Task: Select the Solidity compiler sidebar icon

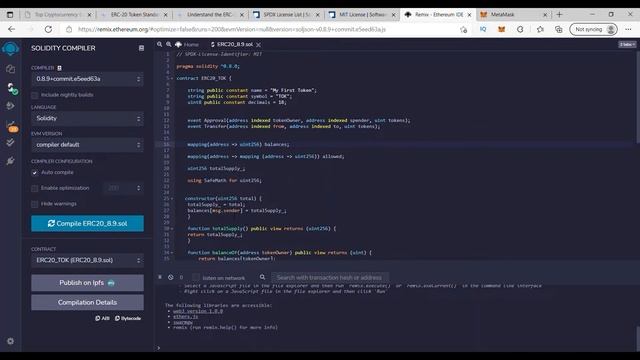Action: pos(11,88)
